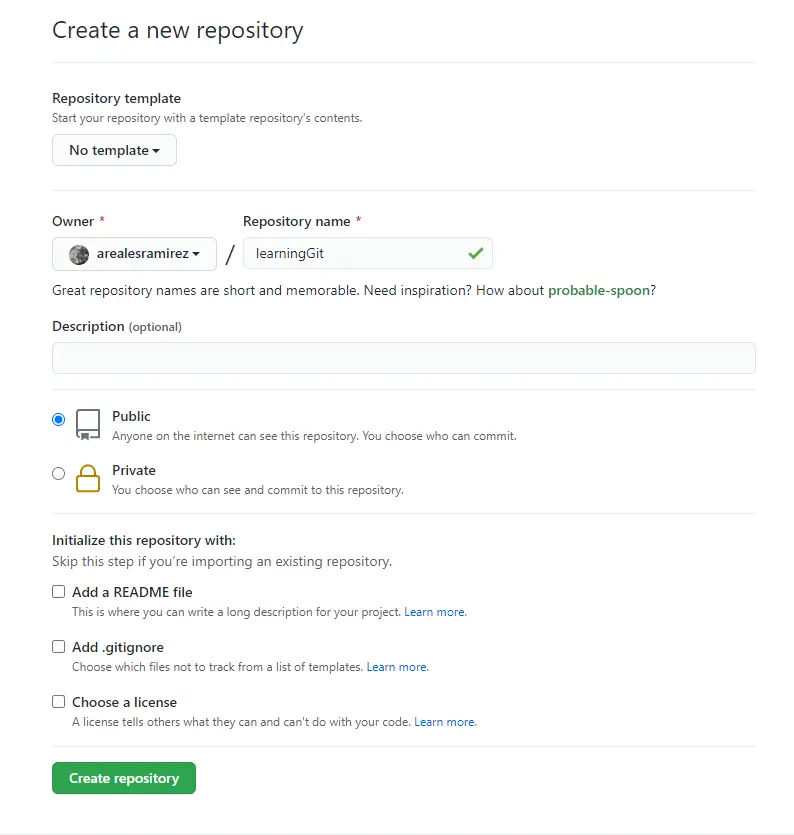Open Learn more link for .gitignore

(397, 667)
